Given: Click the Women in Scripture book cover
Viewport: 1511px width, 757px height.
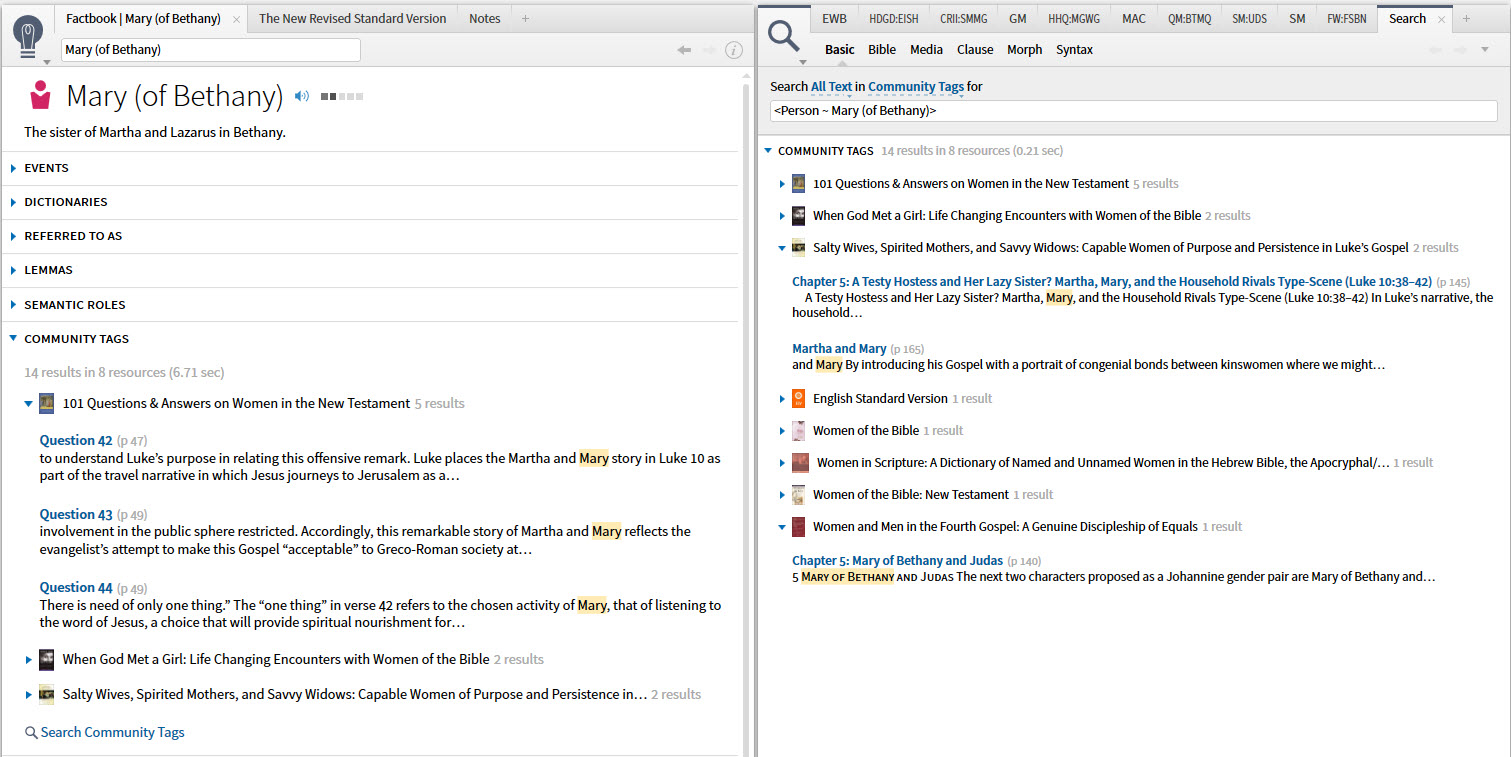Looking at the screenshot, I should [799, 463].
